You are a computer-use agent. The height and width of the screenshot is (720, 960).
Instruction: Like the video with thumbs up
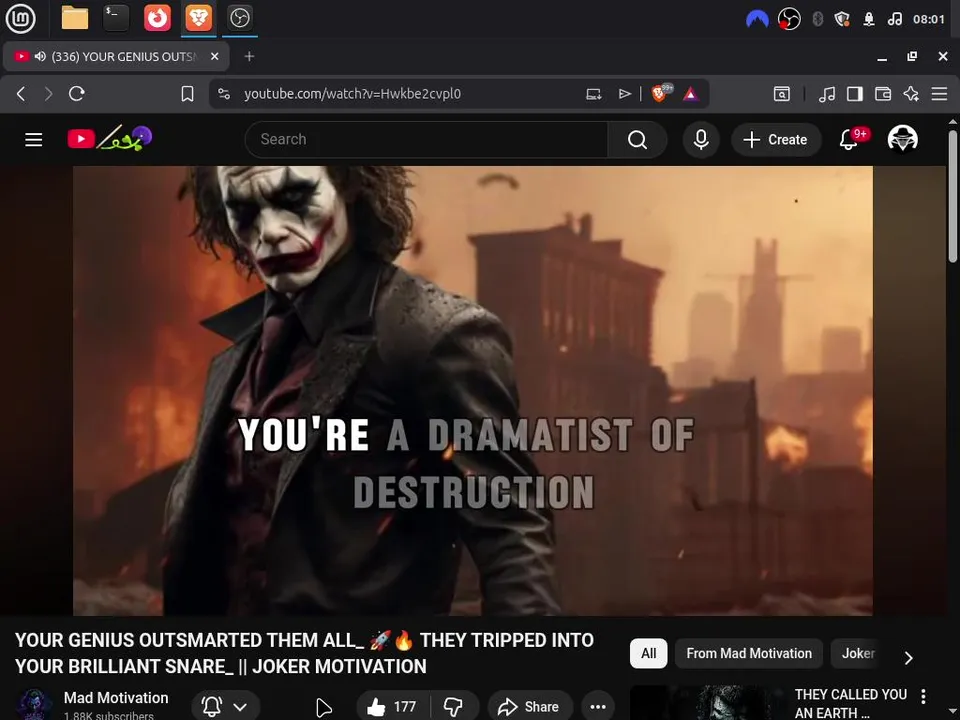(x=392, y=707)
